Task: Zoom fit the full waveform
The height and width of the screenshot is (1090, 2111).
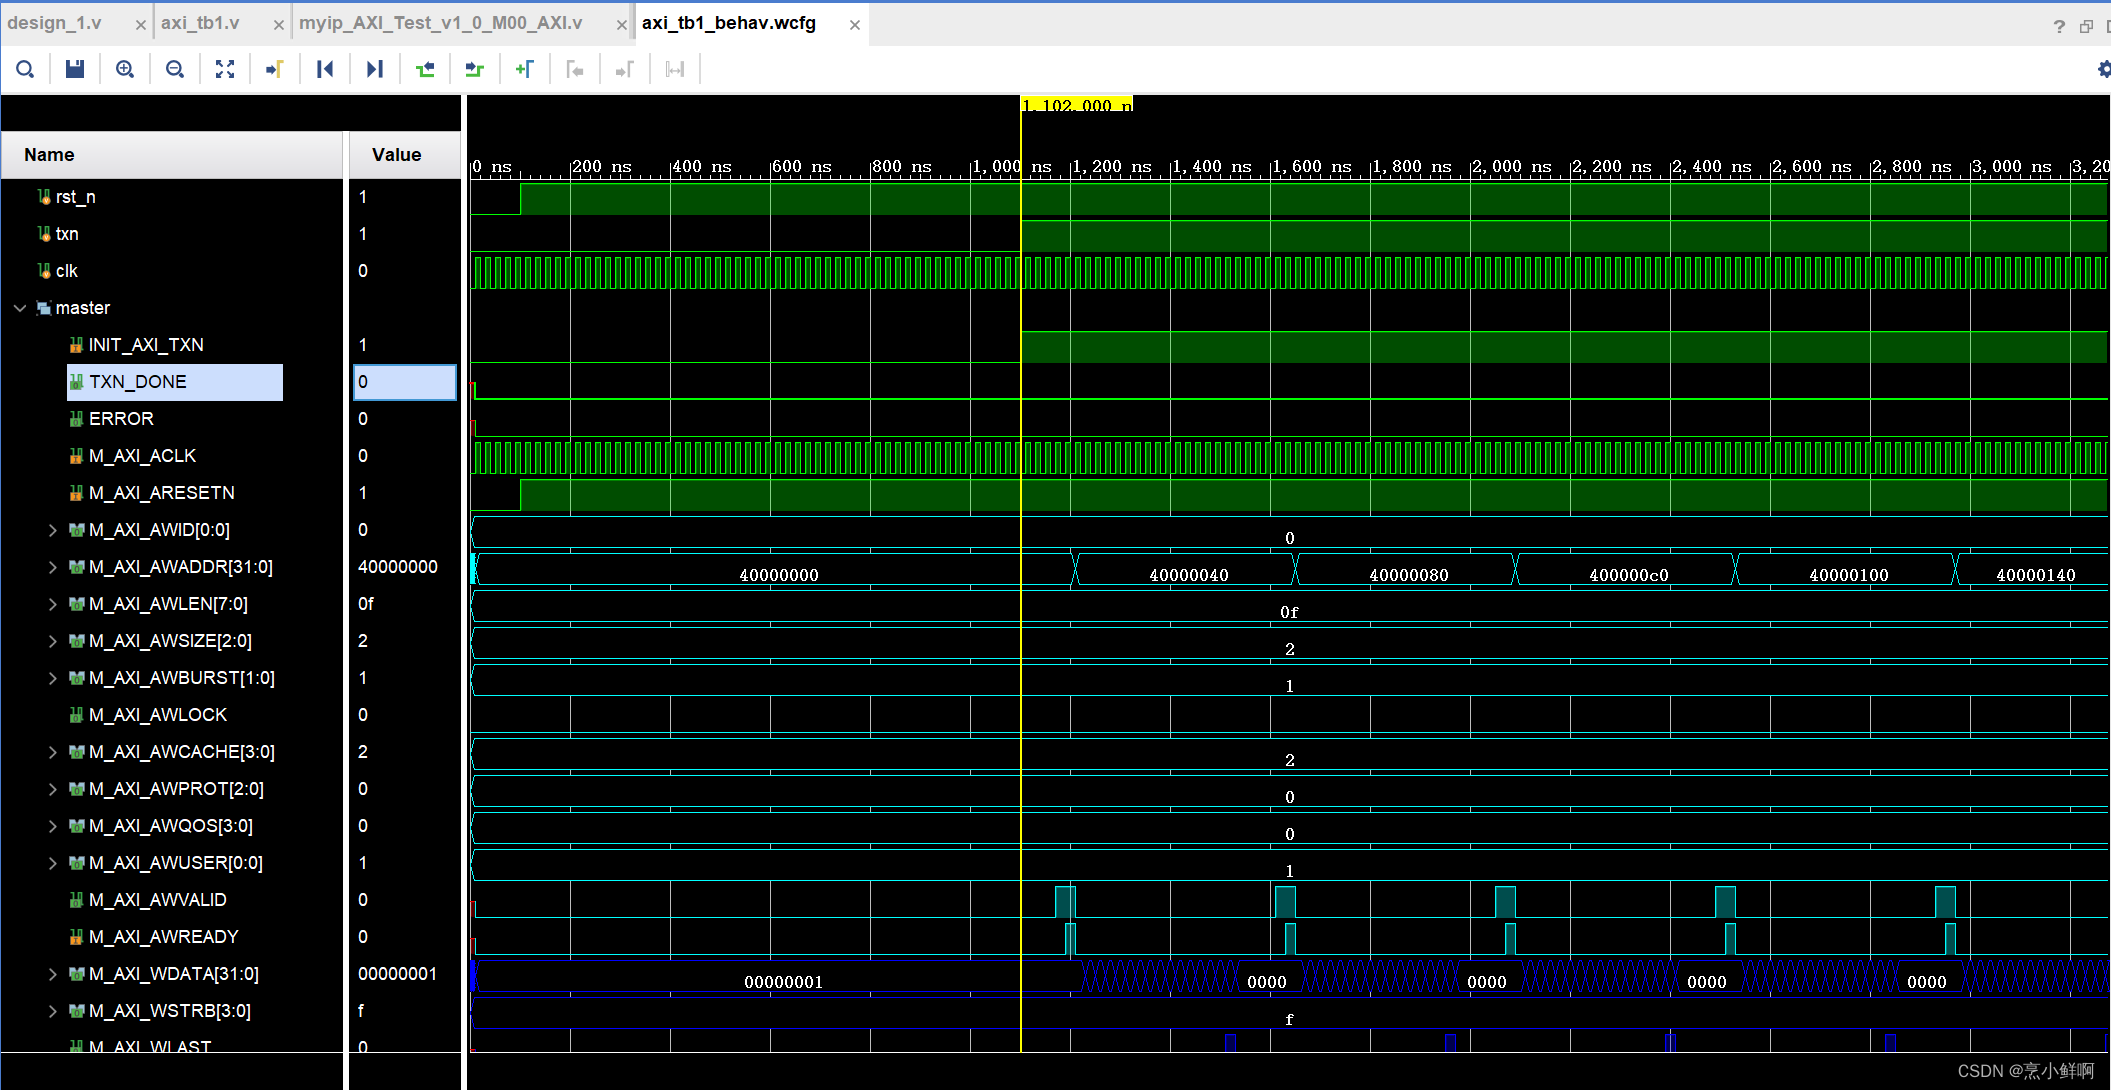Action: tap(225, 69)
